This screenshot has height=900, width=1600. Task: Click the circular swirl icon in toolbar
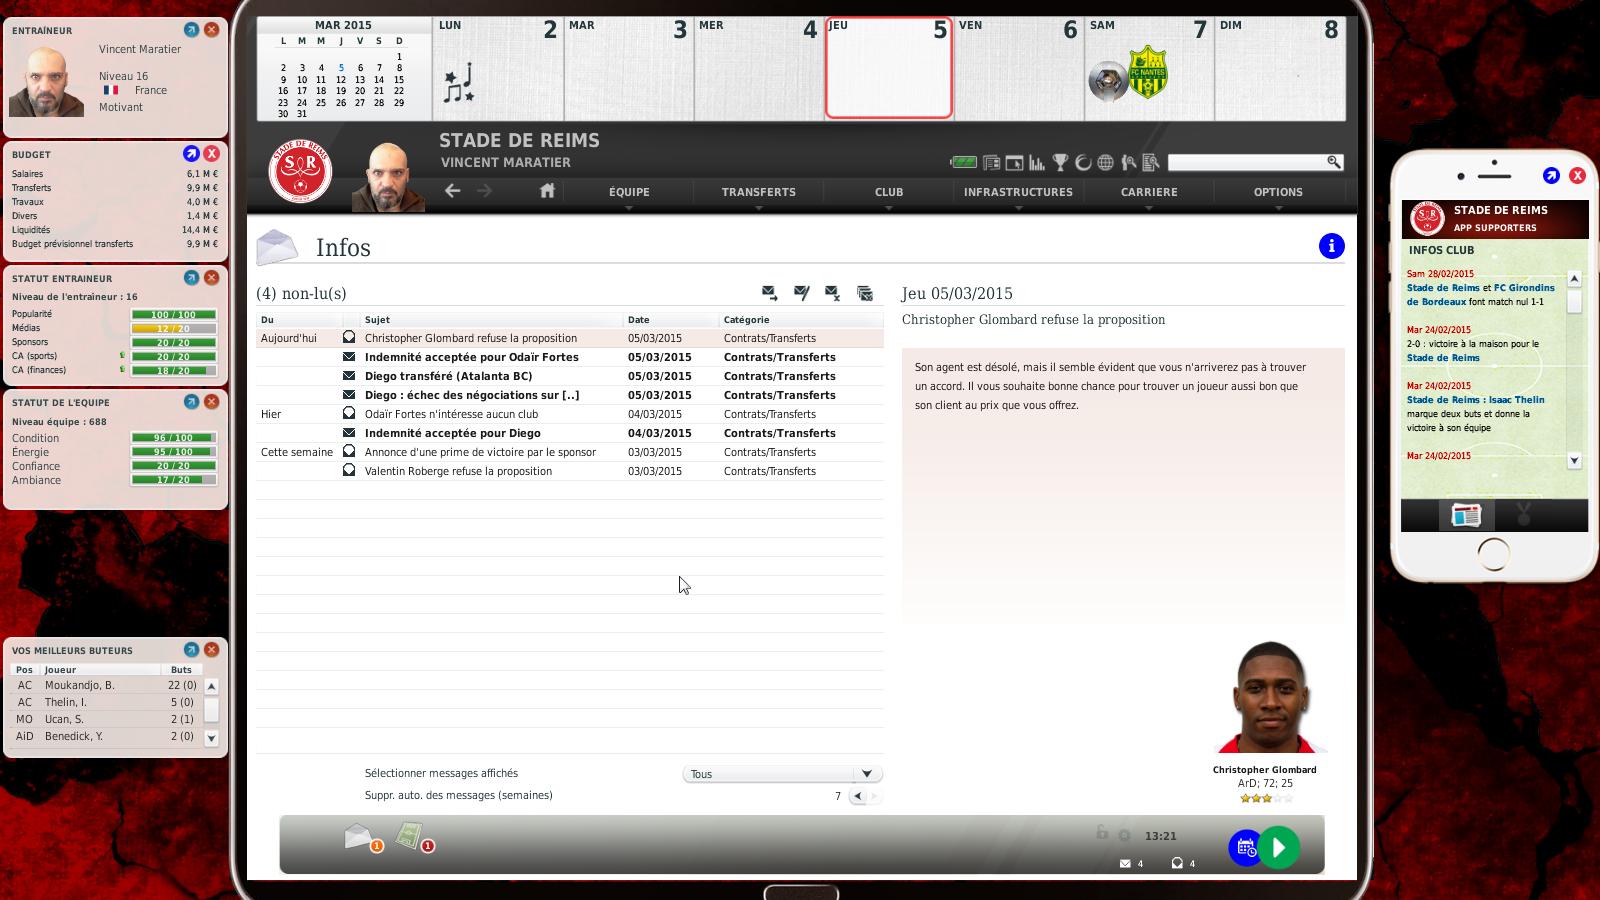click(x=1083, y=162)
